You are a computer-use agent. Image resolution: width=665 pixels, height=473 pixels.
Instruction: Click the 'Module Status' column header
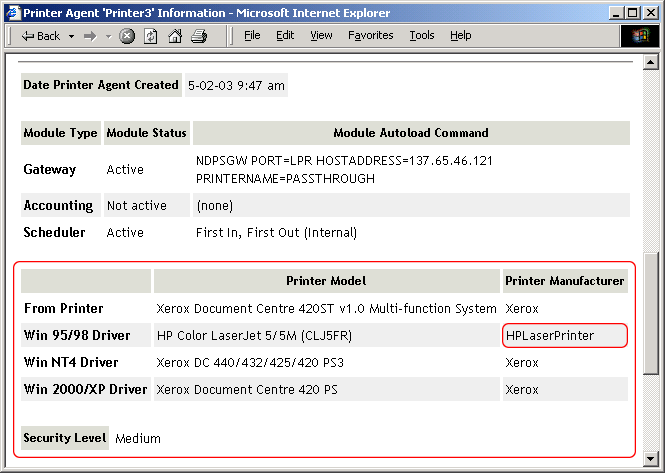tap(147, 133)
